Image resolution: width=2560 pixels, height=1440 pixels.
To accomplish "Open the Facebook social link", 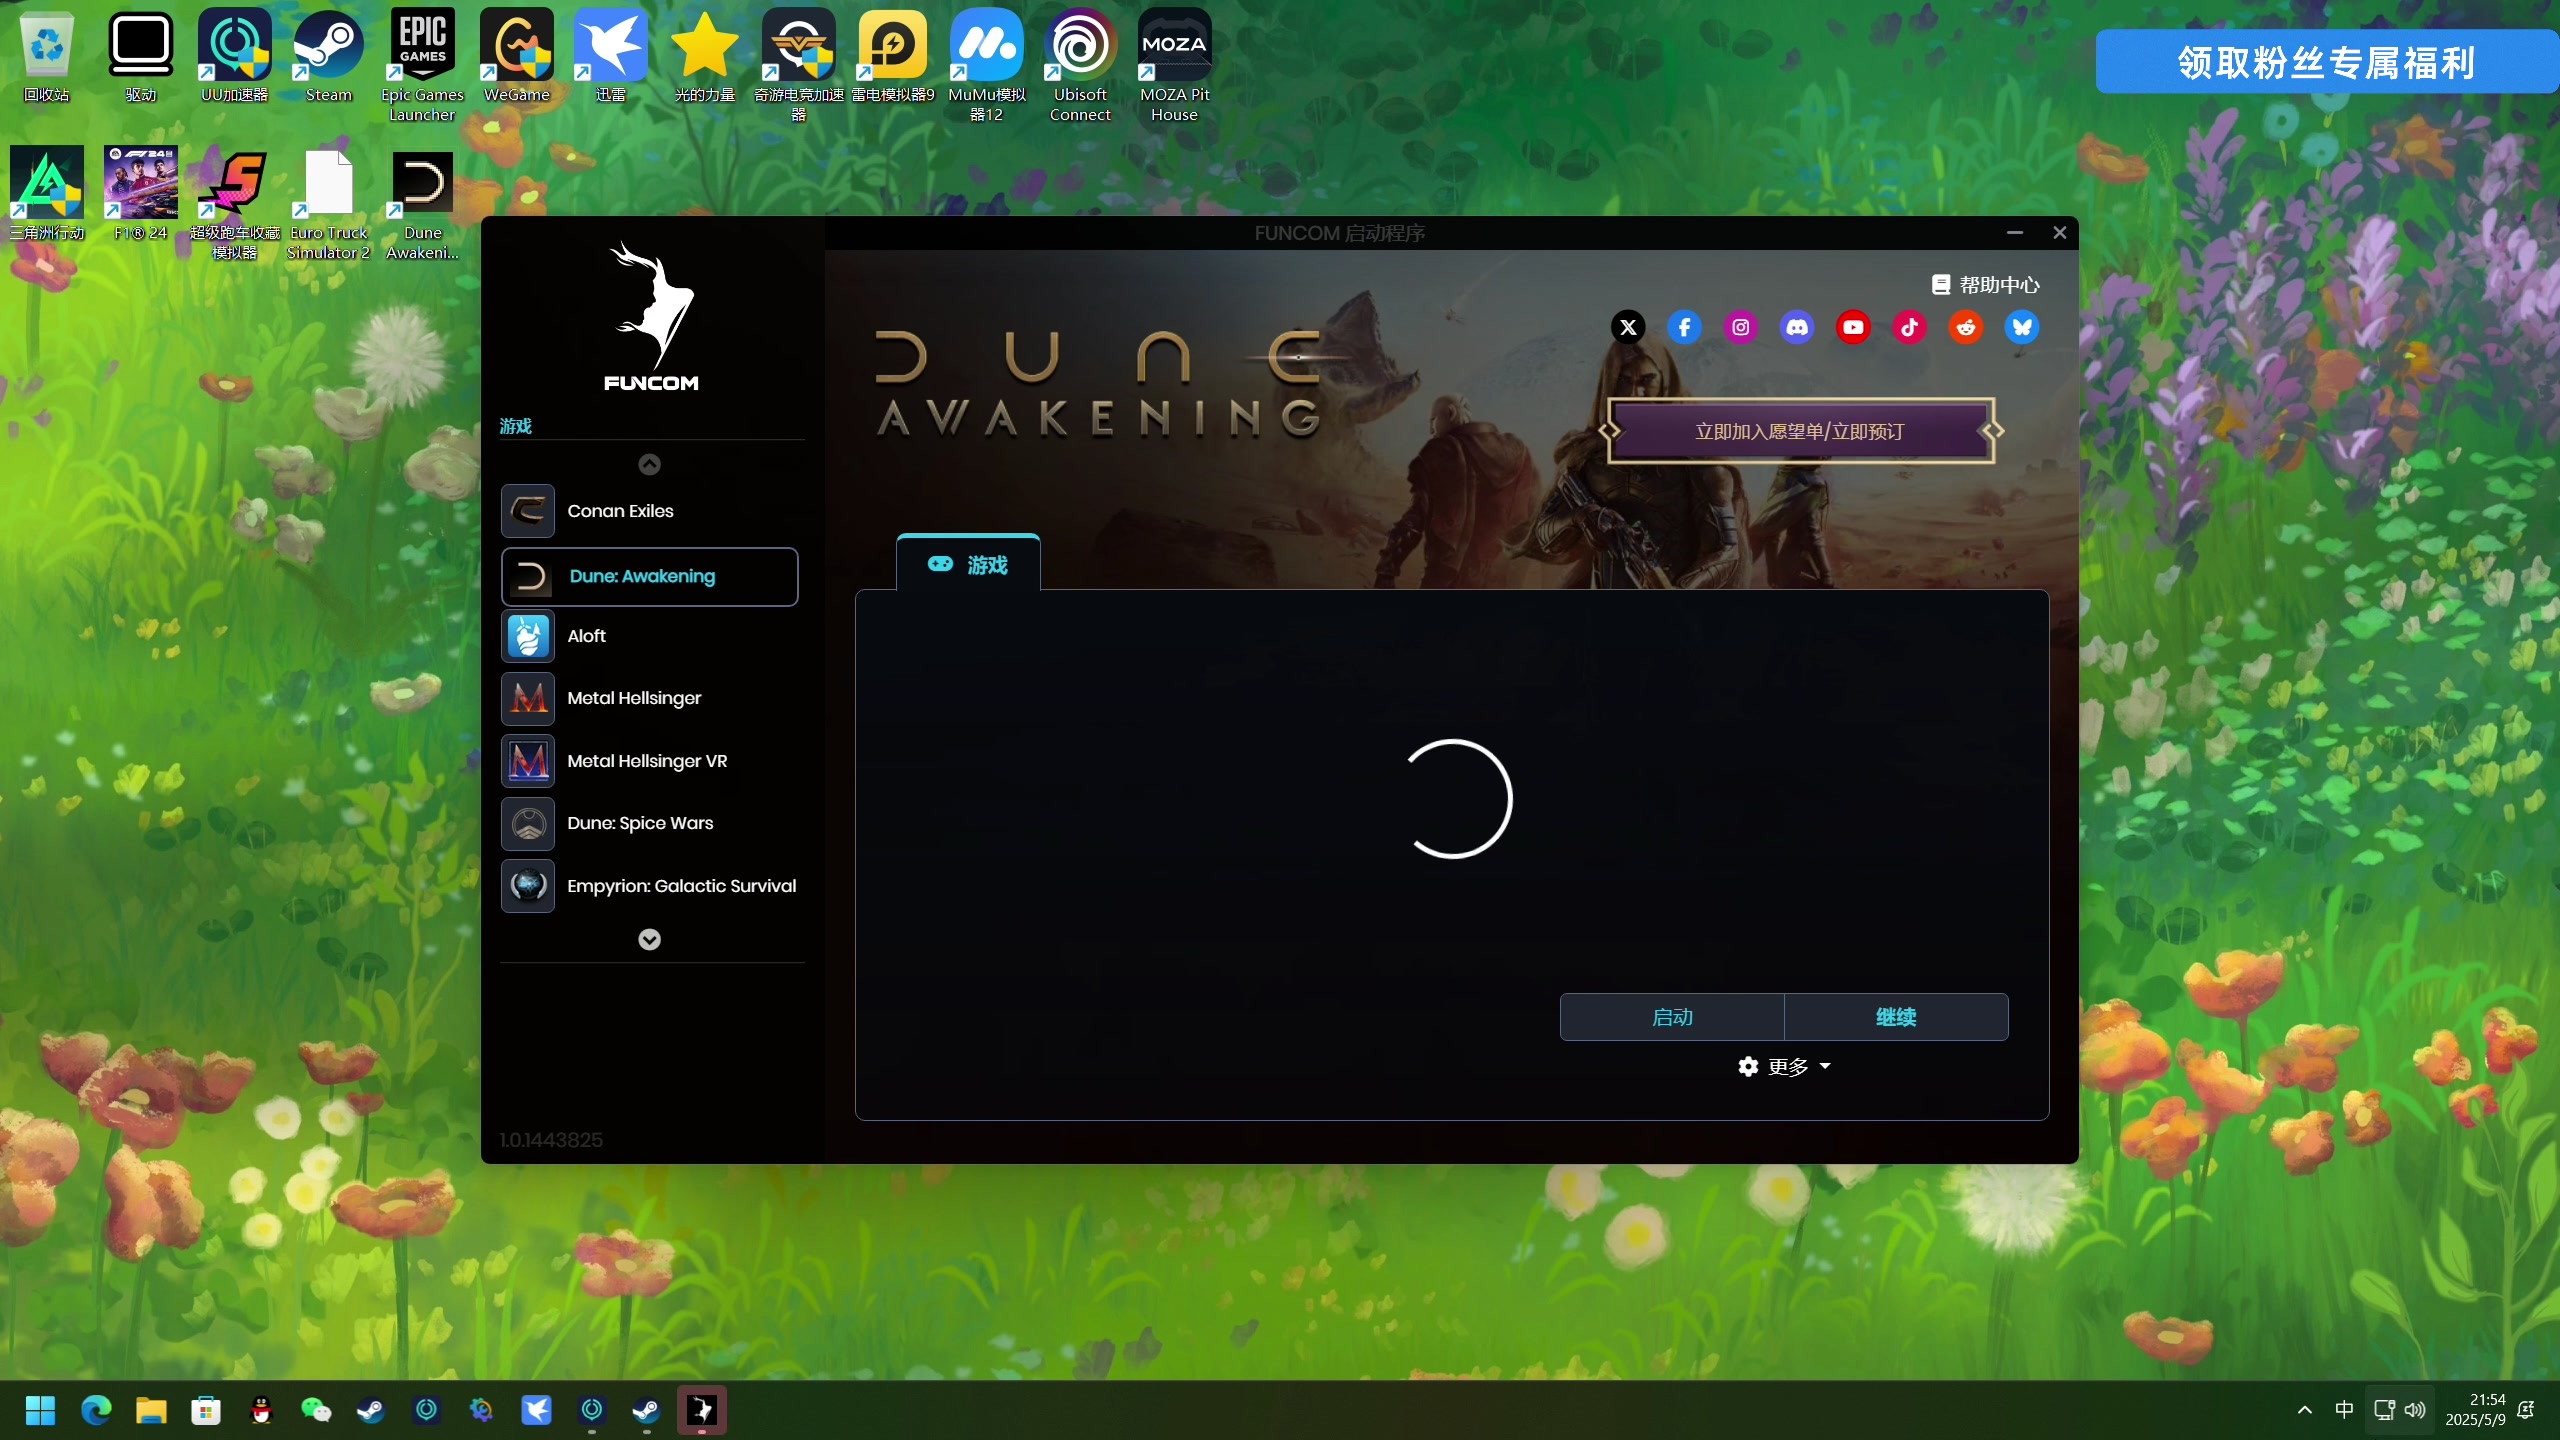I will tap(1684, 327).
